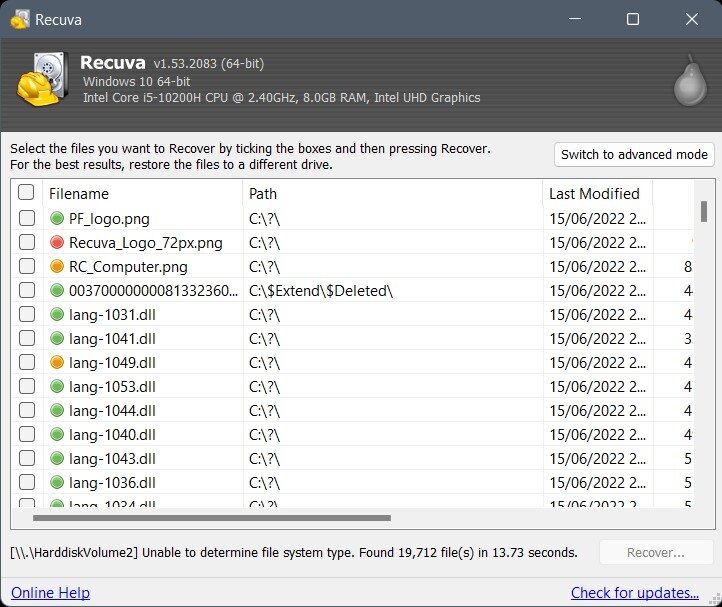Tick the select-all checkbox in header

click(x=26, y=192)
